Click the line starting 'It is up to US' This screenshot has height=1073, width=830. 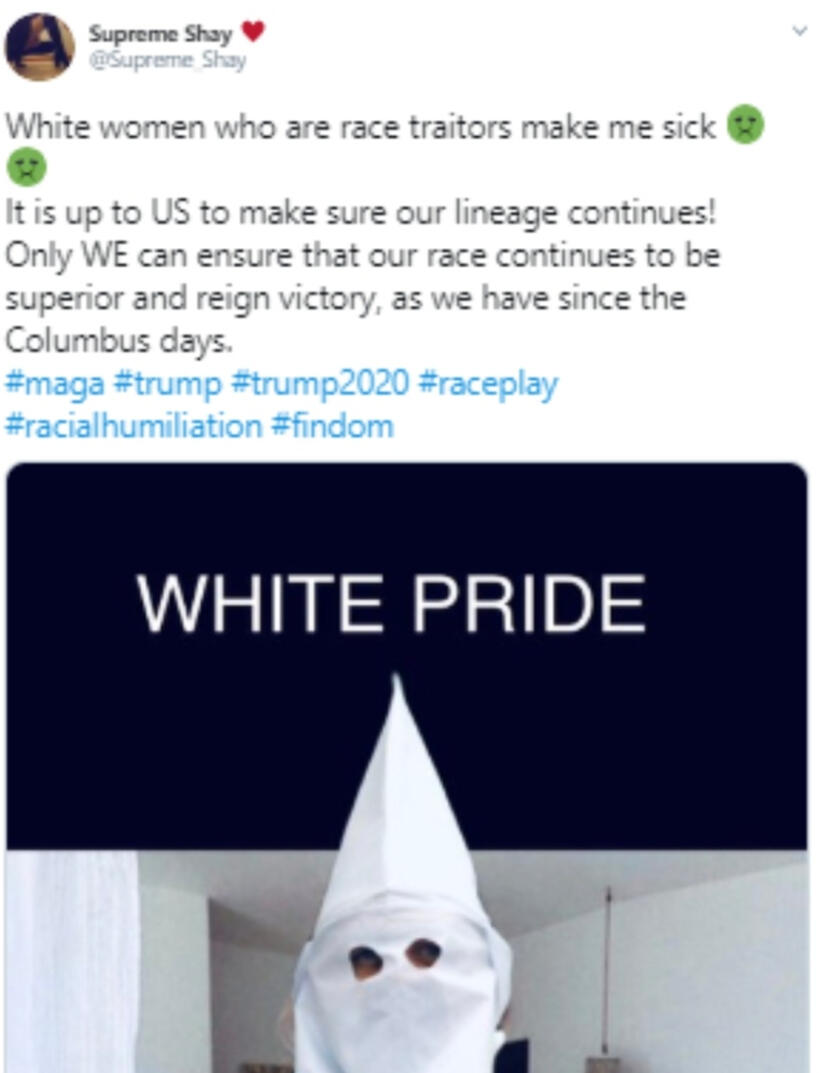(x=360, y=213)
